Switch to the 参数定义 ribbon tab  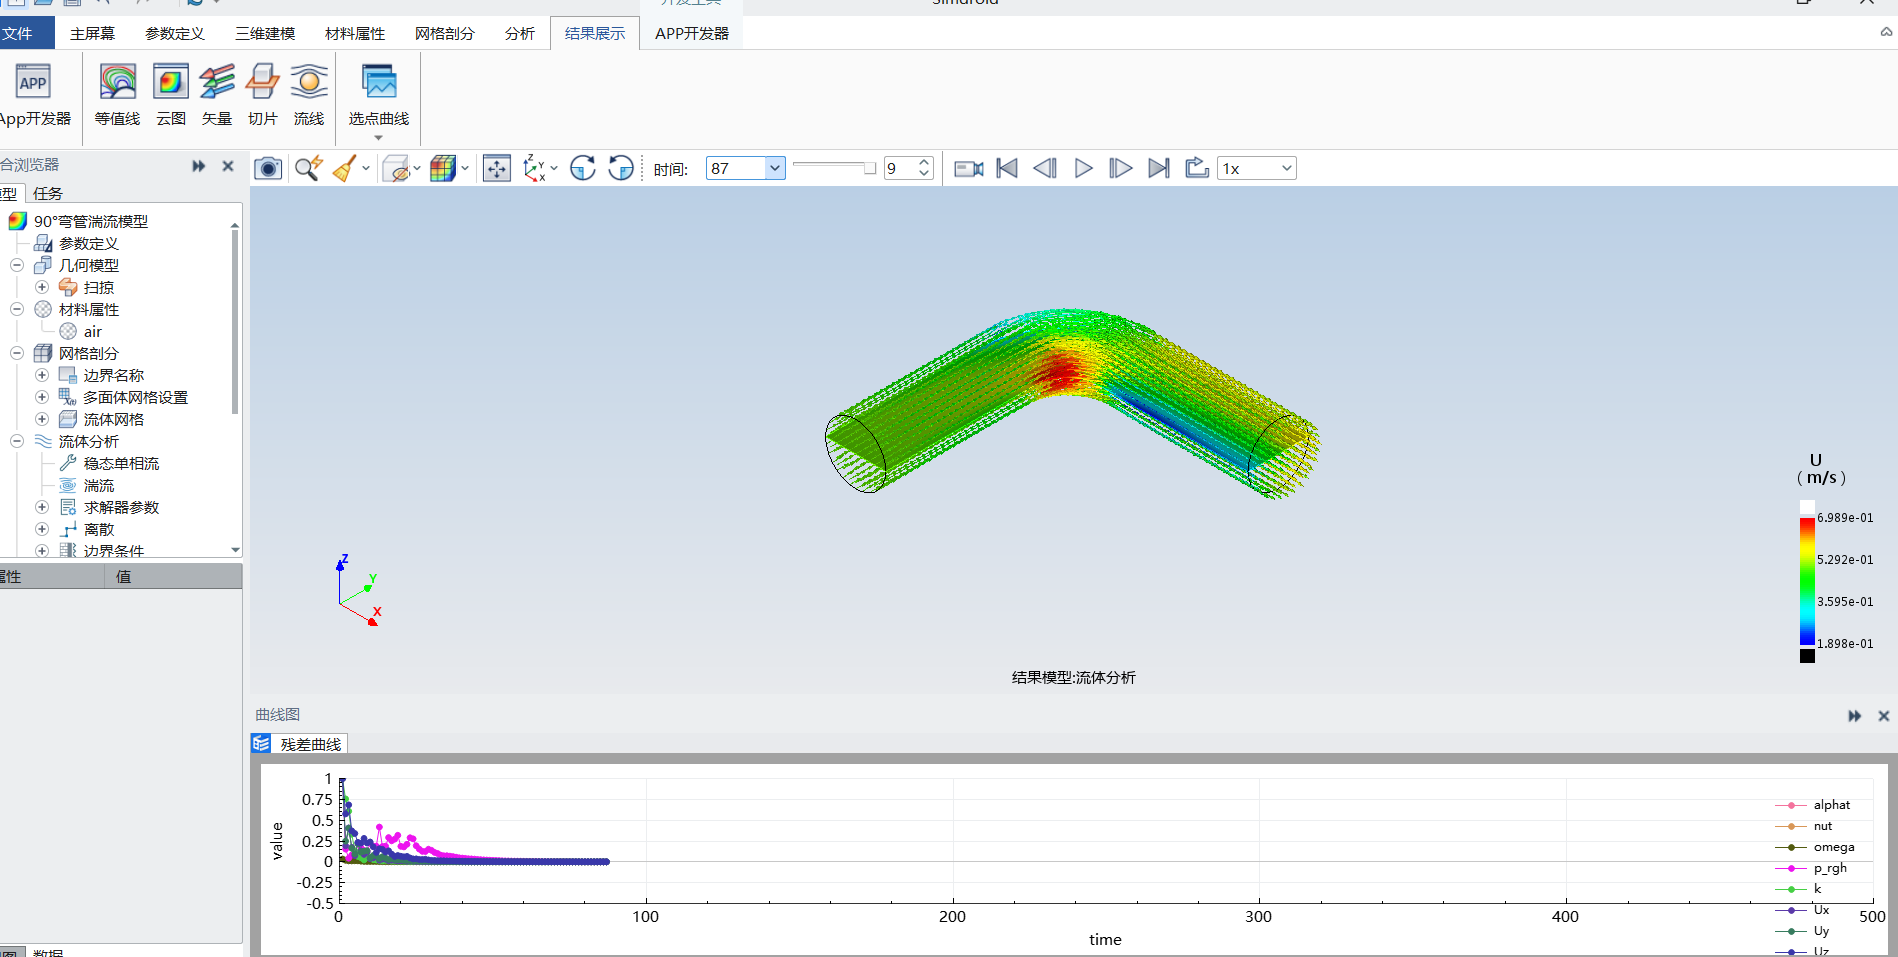tap(175, 33)
